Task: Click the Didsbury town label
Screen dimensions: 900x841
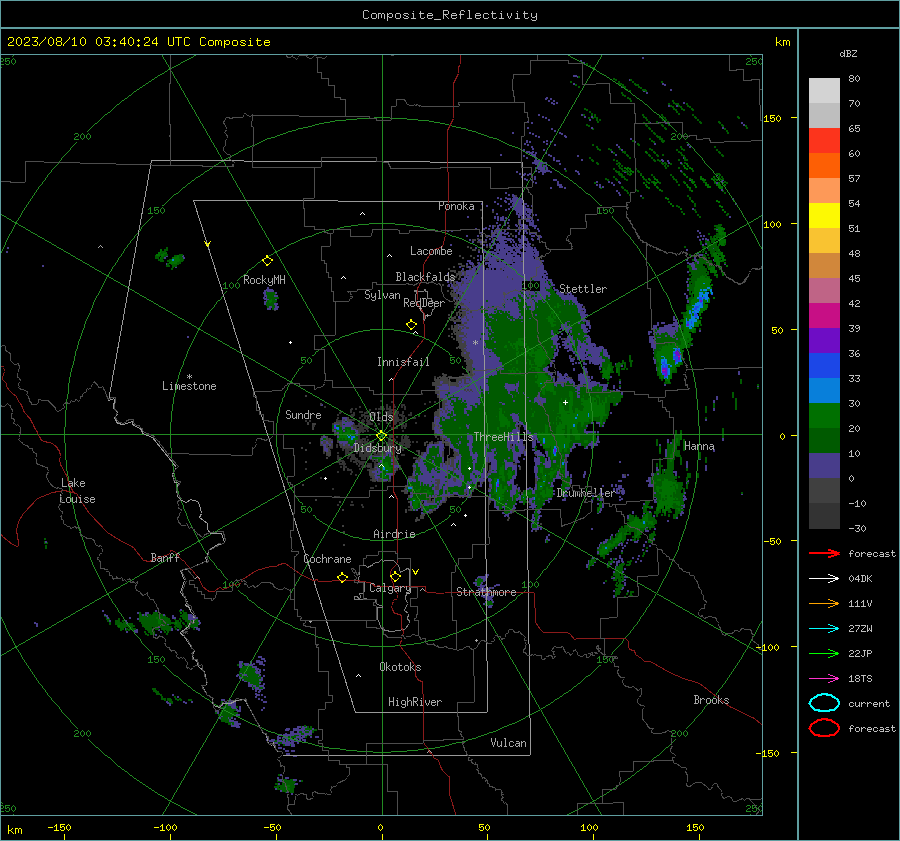Action: coord(377,448)
